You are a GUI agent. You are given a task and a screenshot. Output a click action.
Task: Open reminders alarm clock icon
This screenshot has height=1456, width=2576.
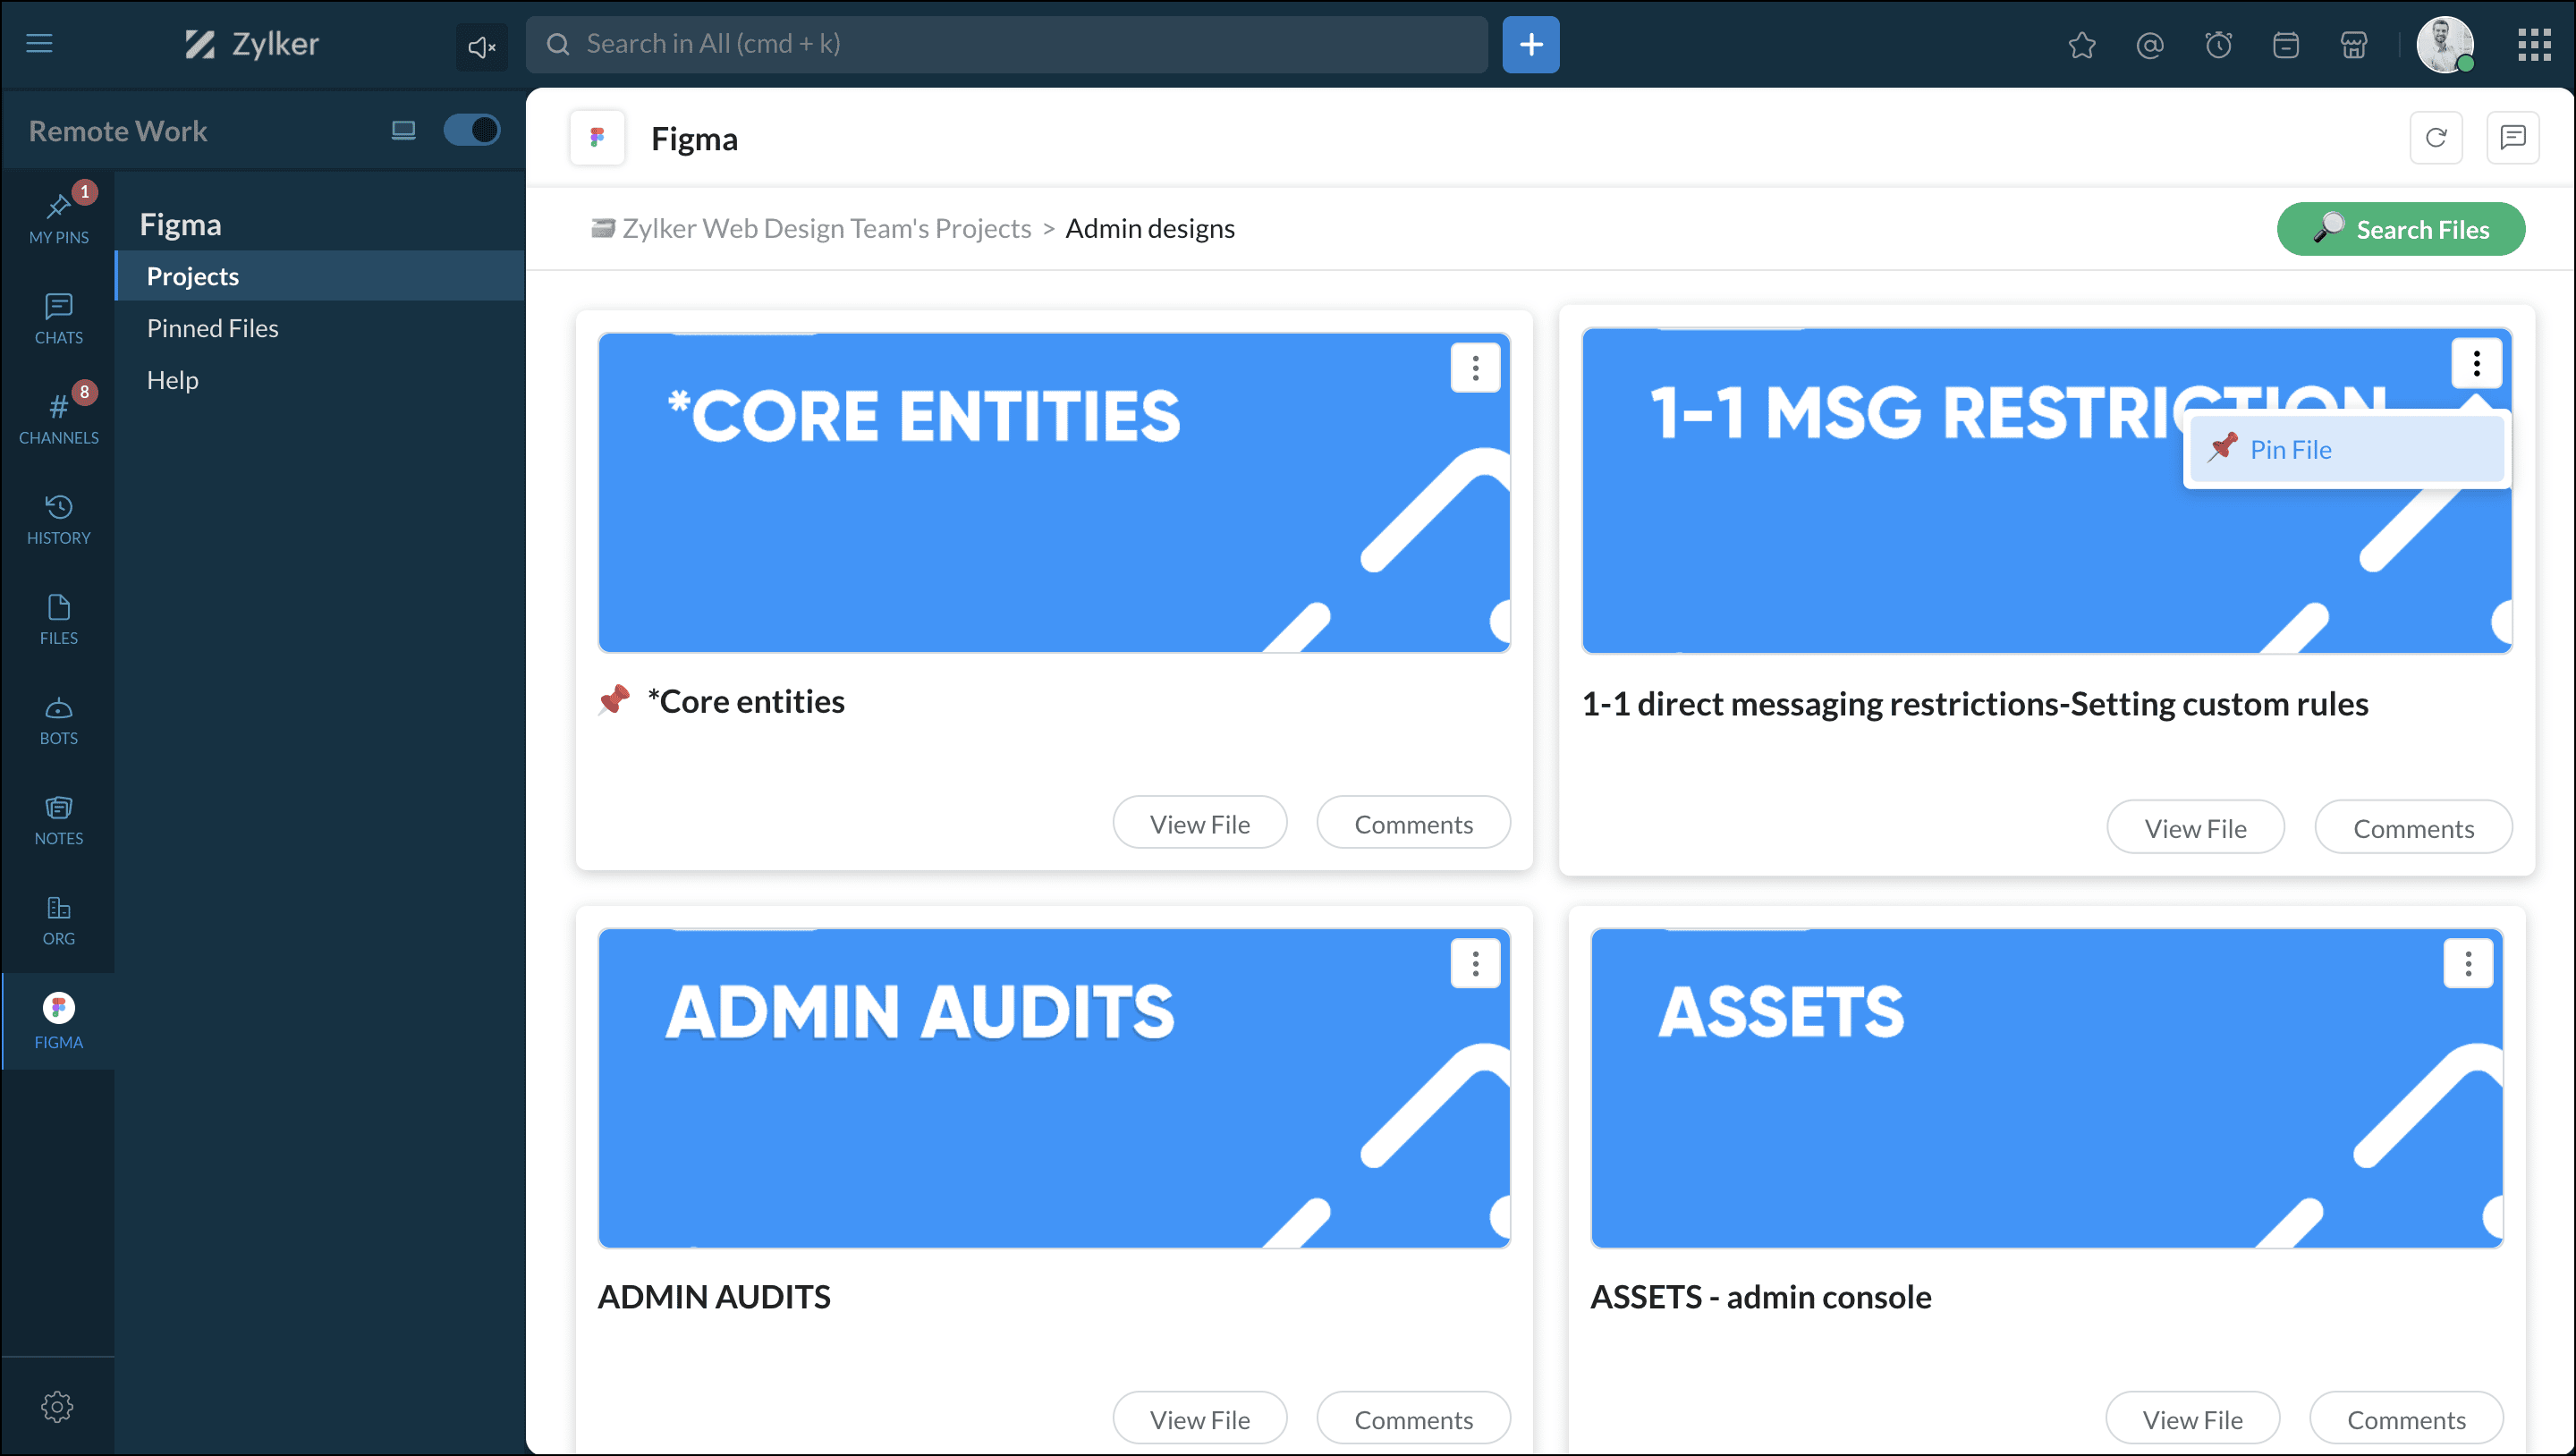click(2218, 45)
